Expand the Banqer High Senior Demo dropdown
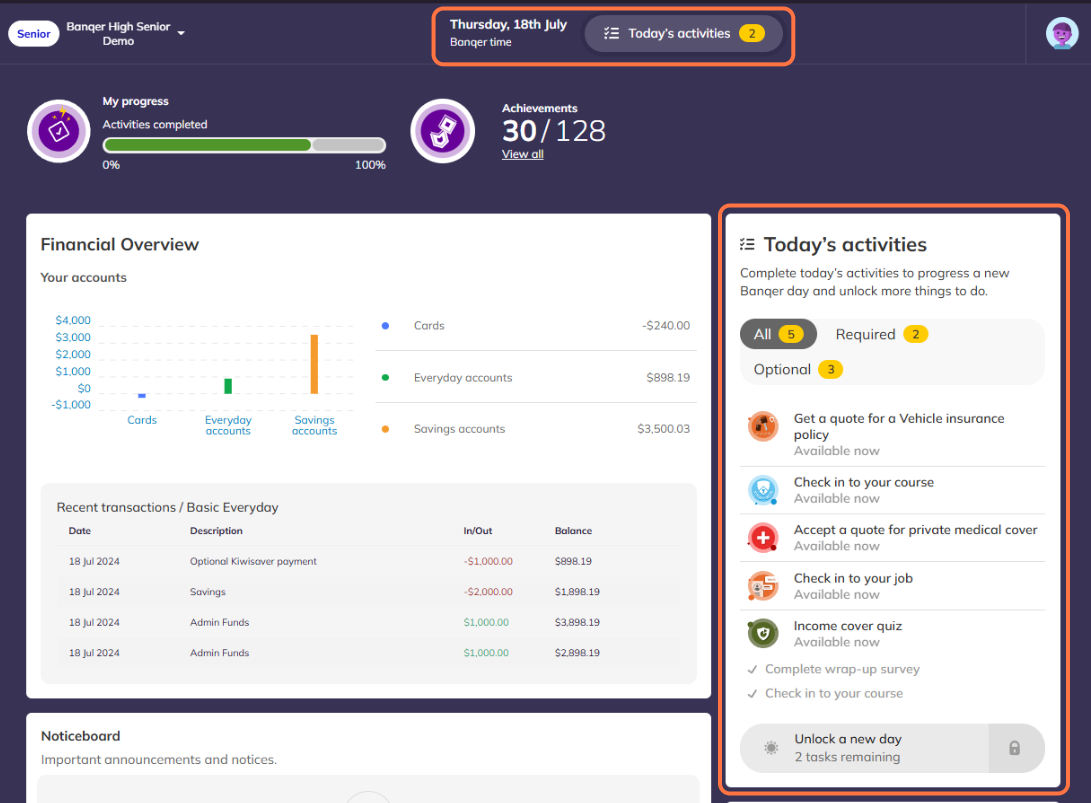 [181, 33]
